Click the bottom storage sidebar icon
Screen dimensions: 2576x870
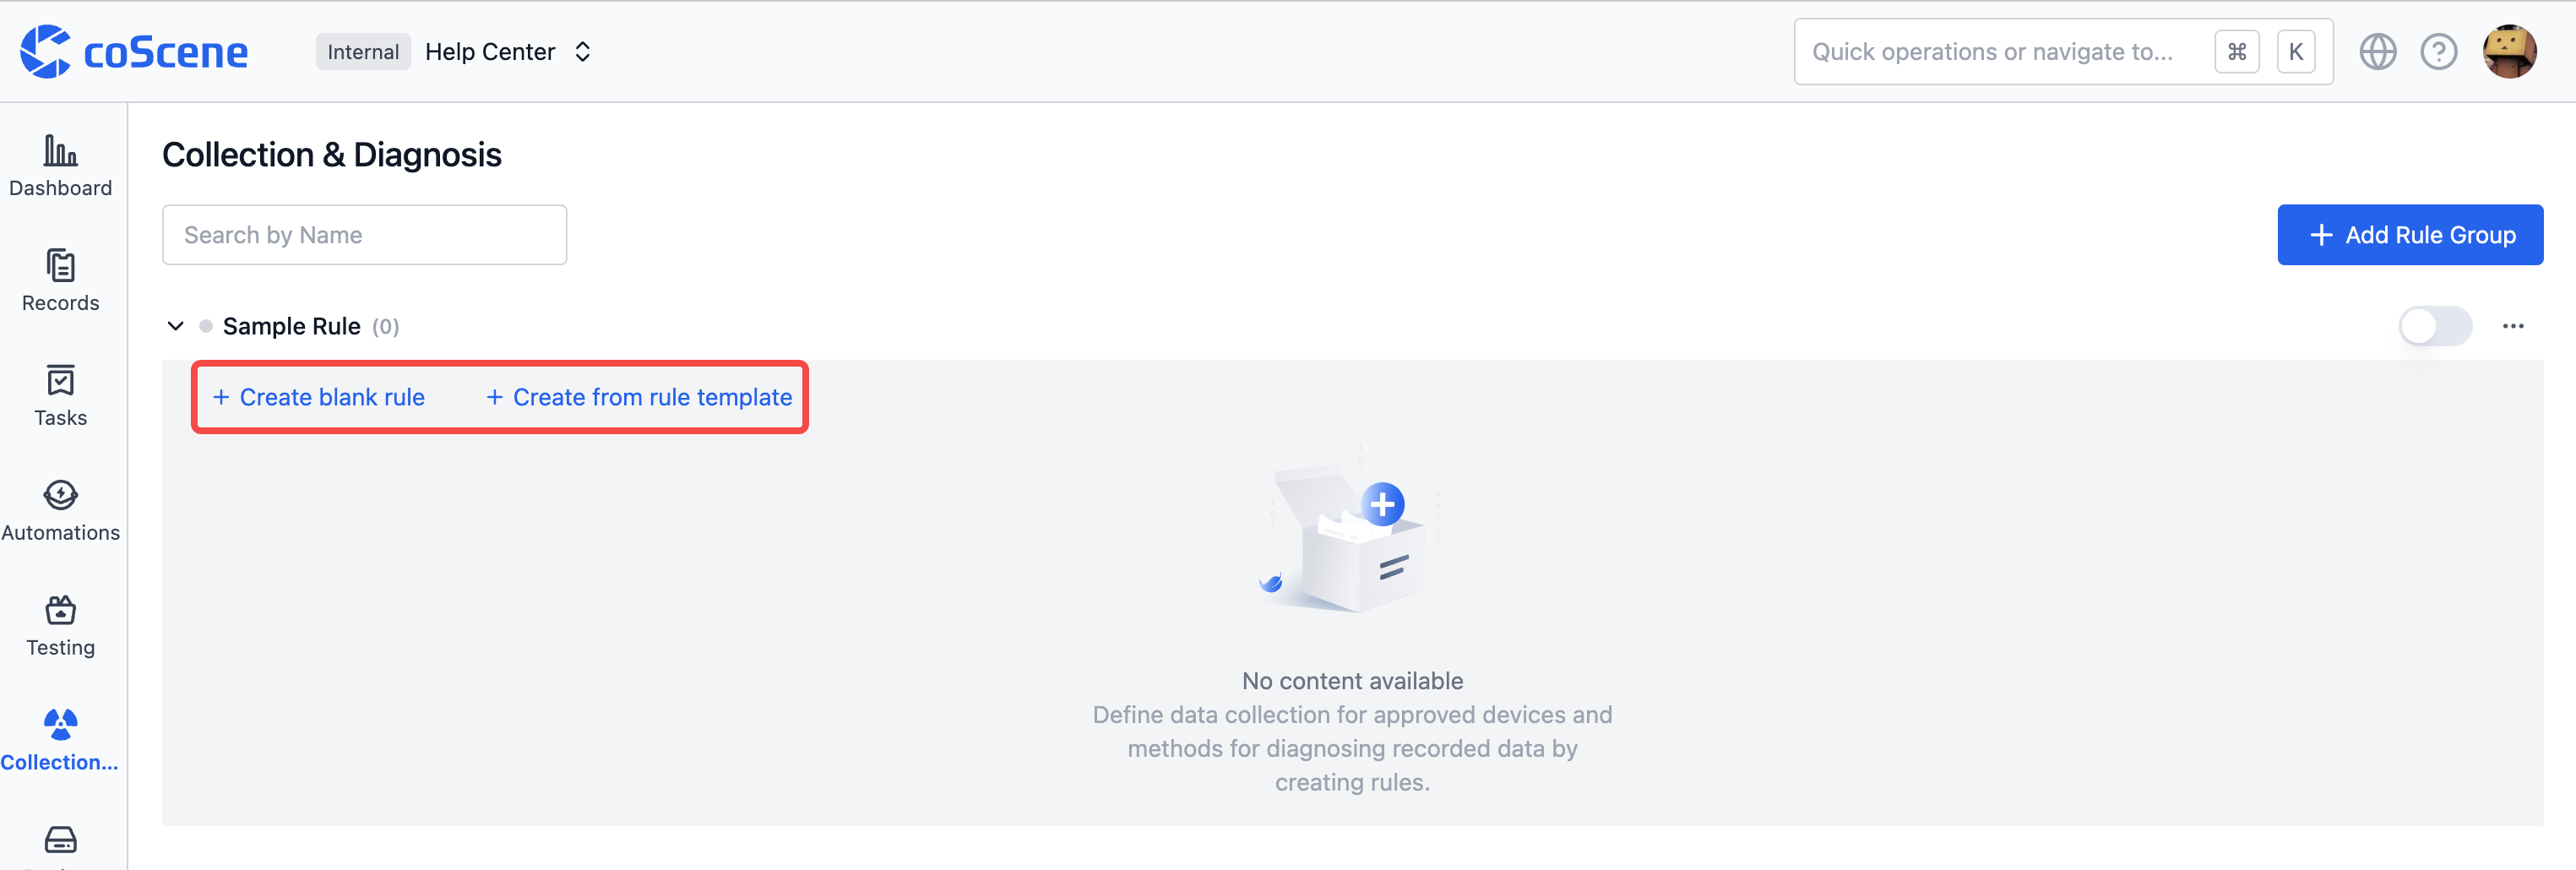point(60,839)
